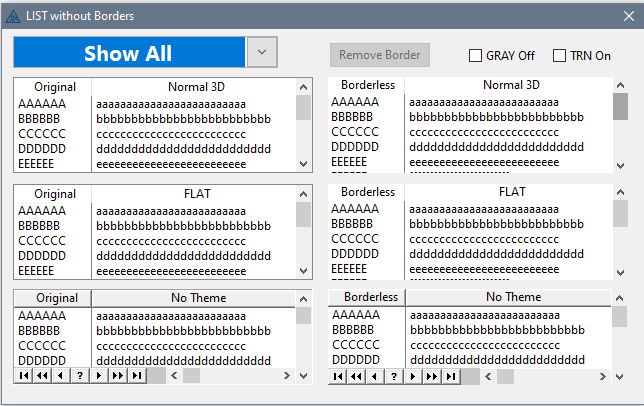This screenshot has height=406, width=644.
Task: Open the Show All dropdown arrow
Action: (x=261, y=53)
